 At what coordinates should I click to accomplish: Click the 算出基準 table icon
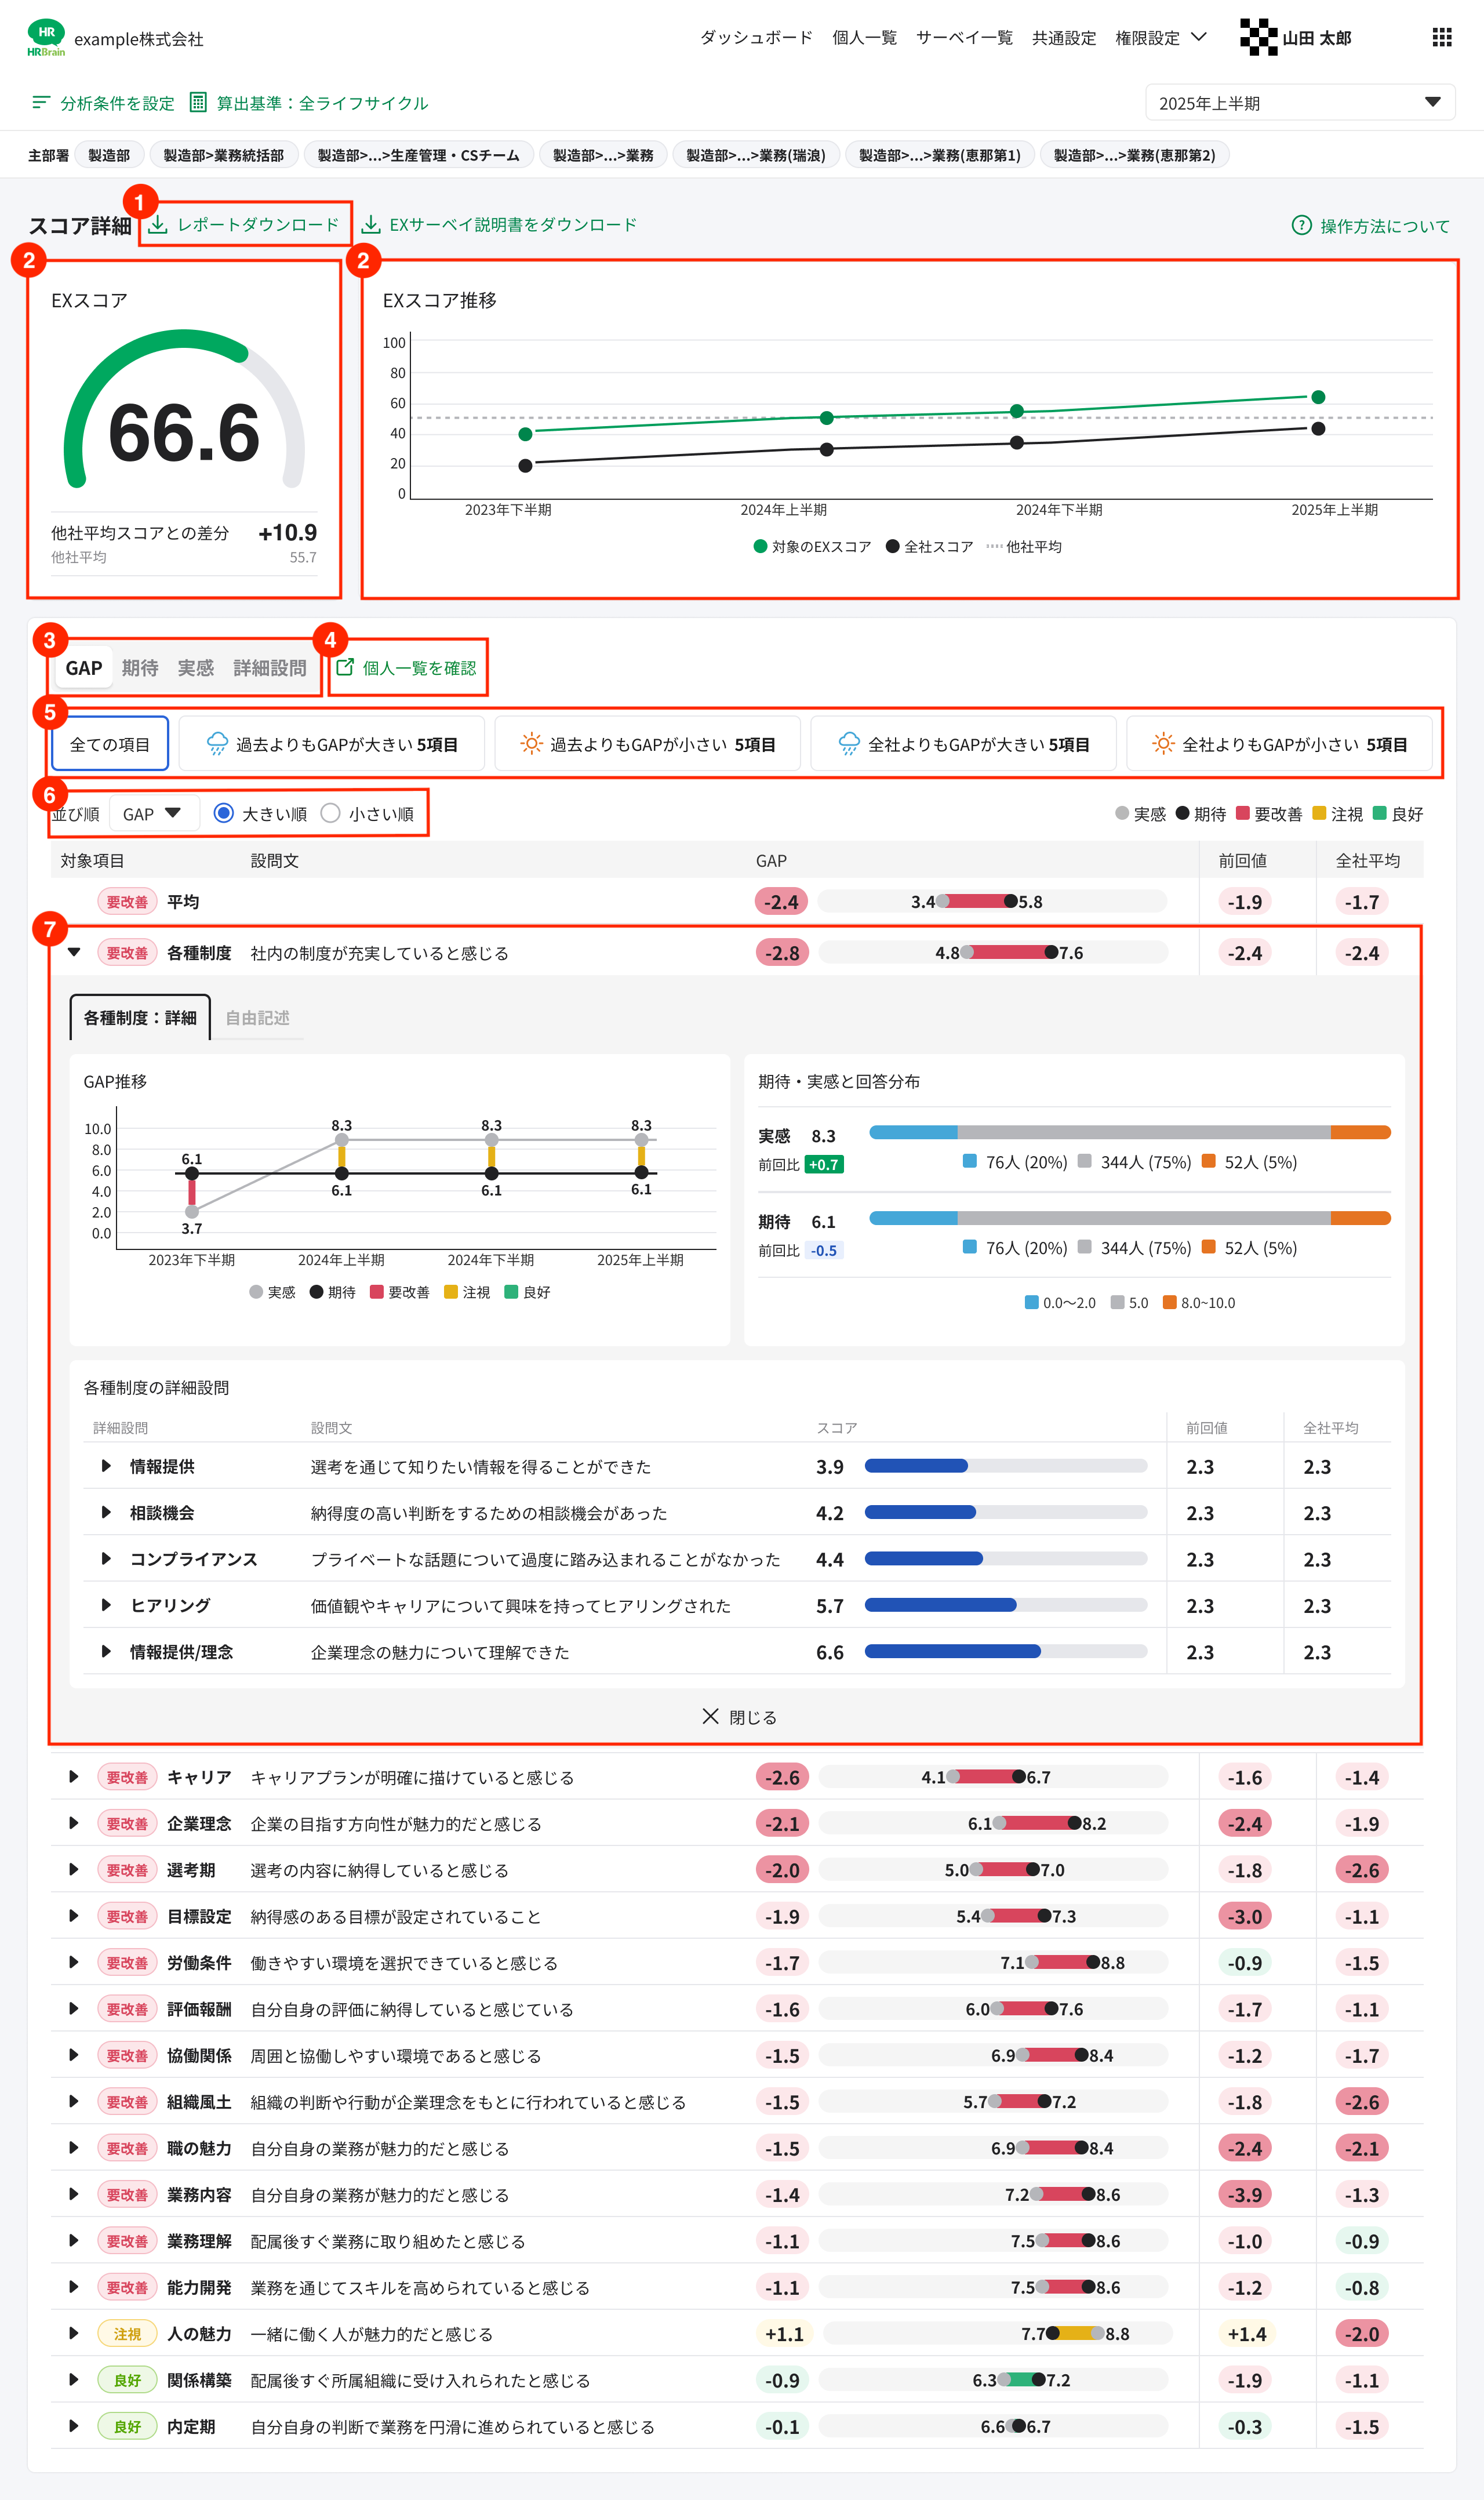(198, 103)
